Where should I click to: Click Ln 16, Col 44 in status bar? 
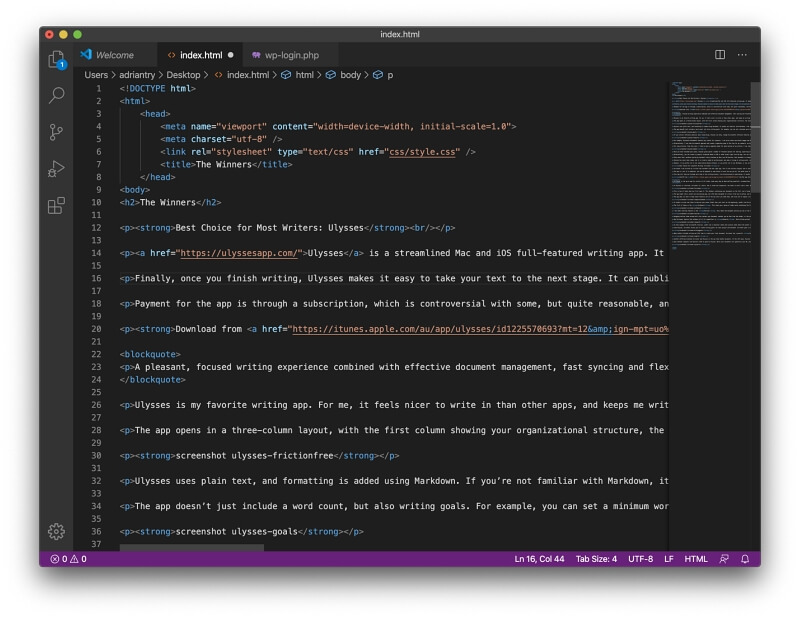pyautogui.click(x=539, y=559)
